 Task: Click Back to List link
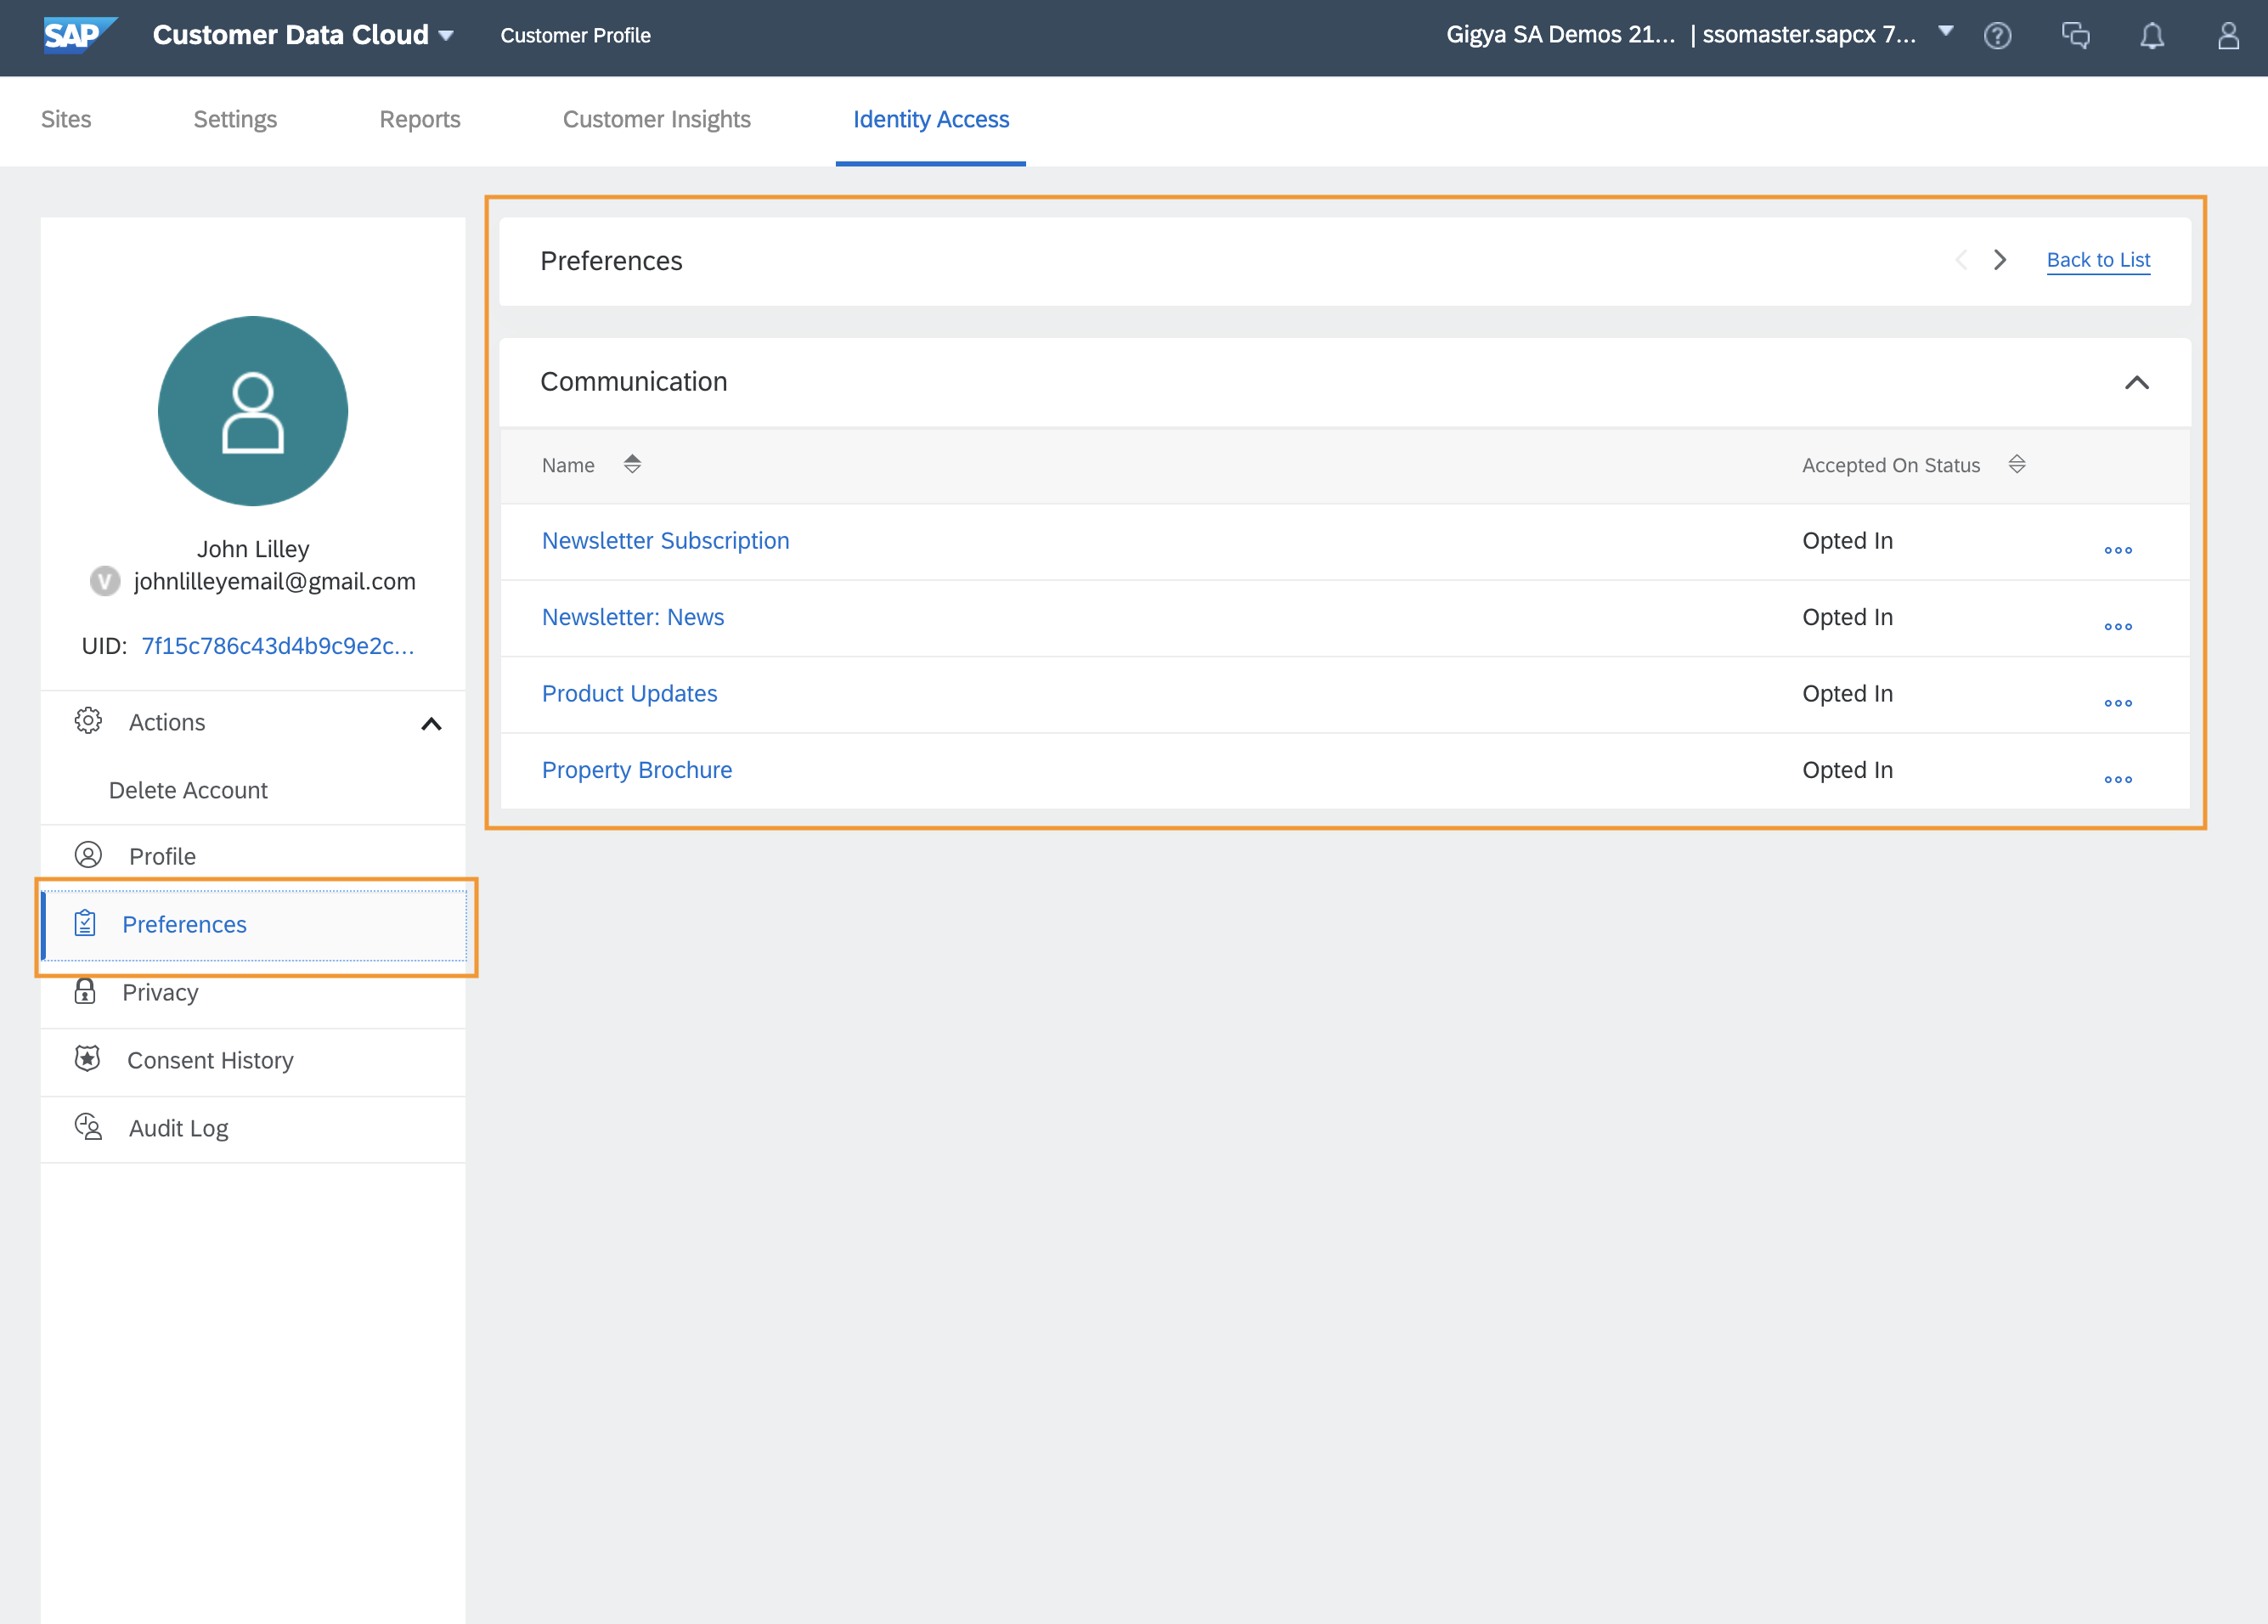[2097, 260]
